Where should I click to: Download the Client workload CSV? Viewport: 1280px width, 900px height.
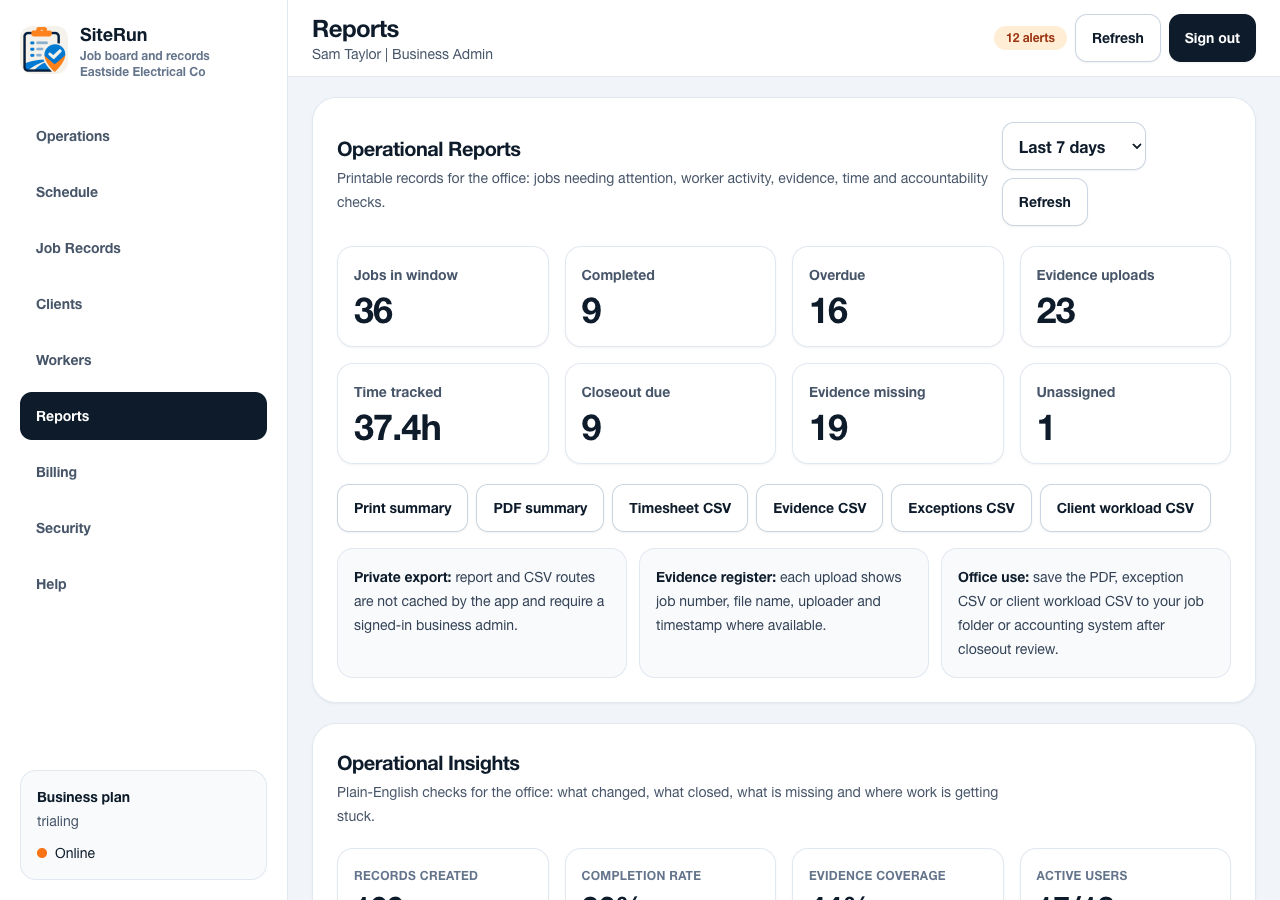1125,508
